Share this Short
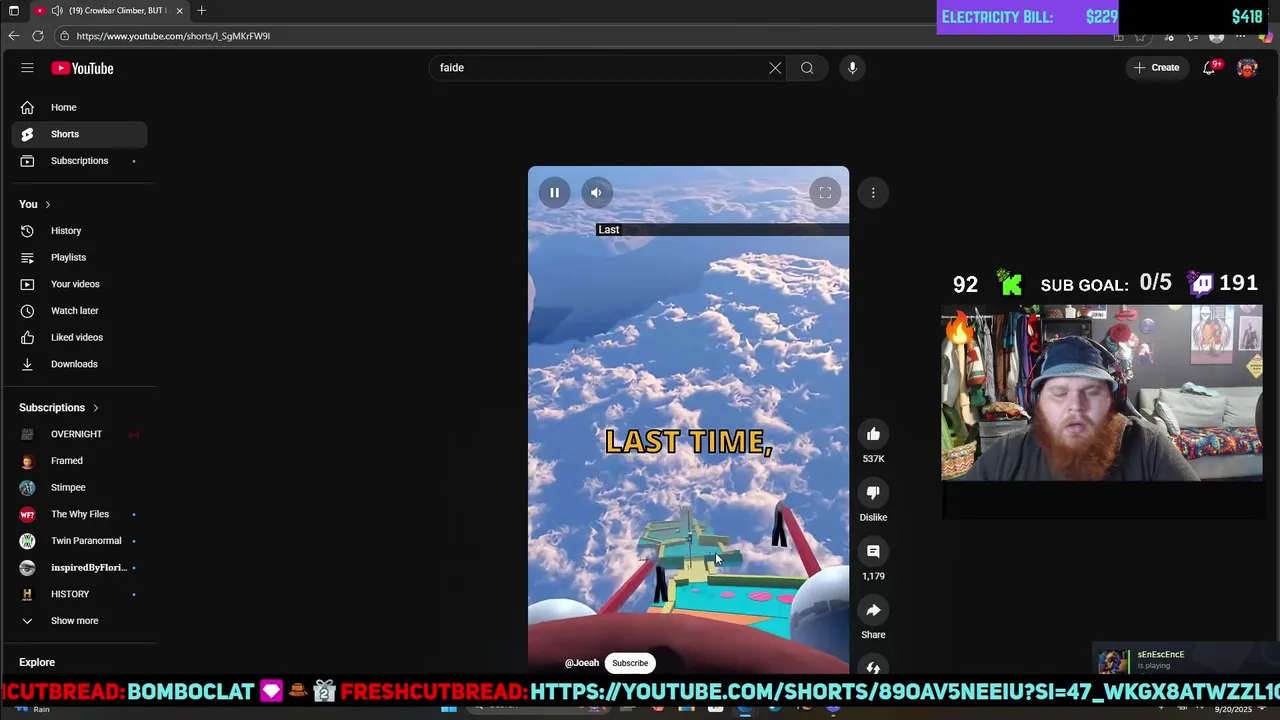This screenshot has height=720, width=1280. point(873,611)
